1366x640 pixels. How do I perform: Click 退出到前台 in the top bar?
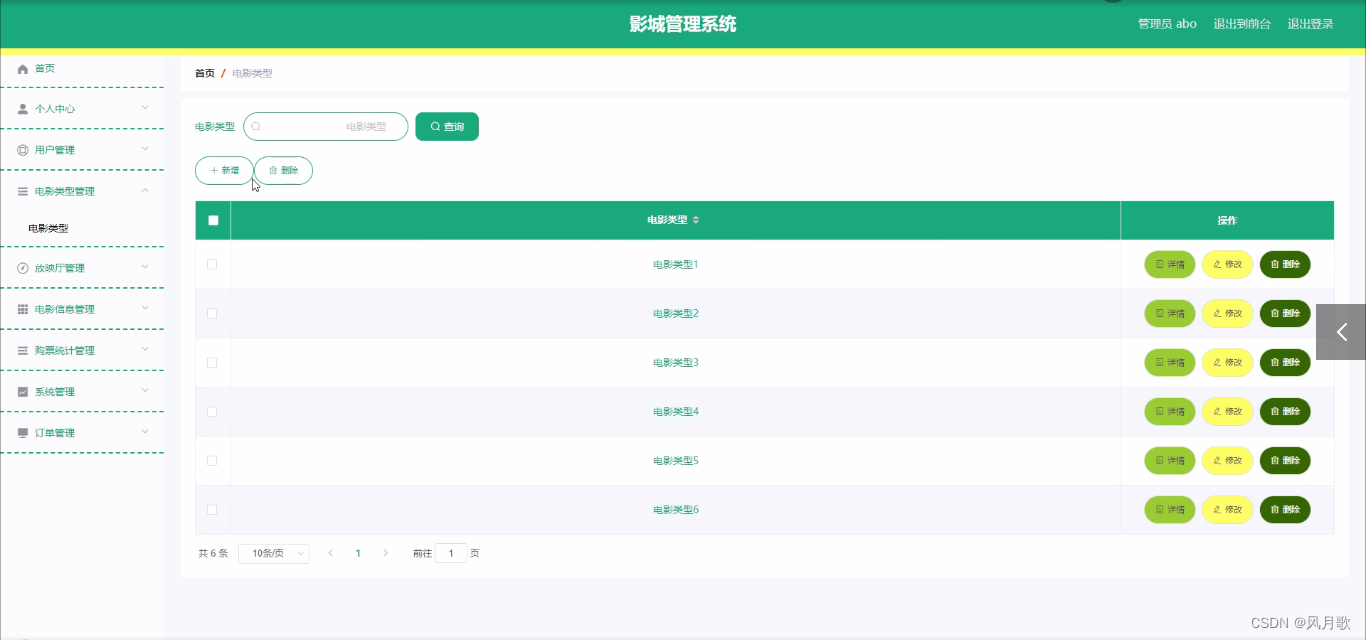coord(1242,24)
